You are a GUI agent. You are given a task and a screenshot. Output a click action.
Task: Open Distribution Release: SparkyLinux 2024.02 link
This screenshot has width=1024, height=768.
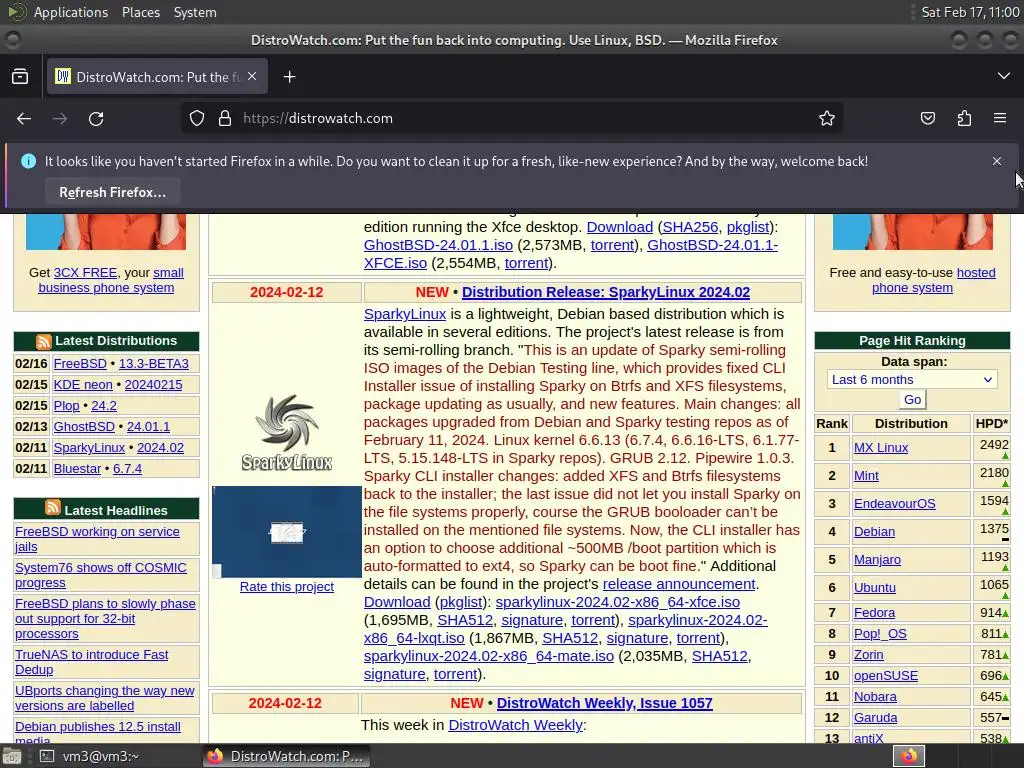(605, 292)
